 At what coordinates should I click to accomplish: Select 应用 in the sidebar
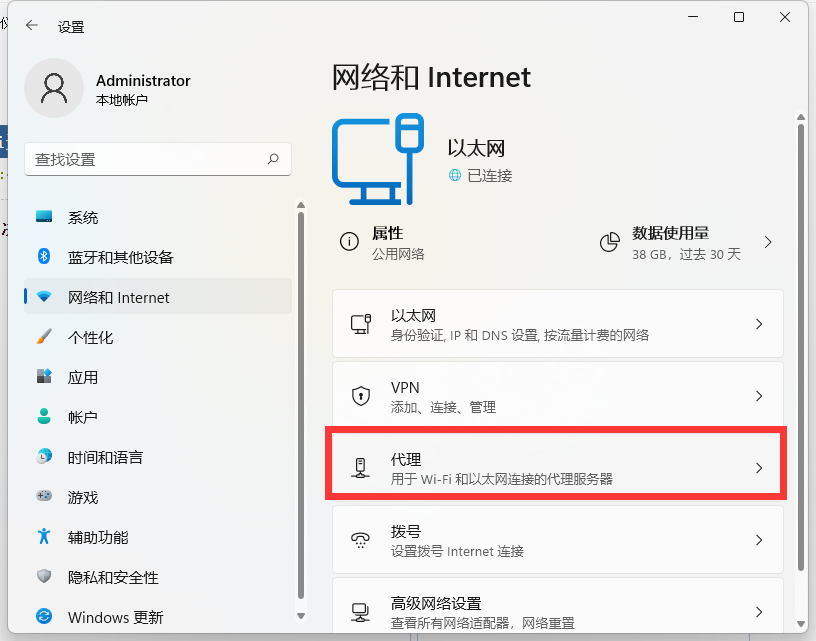click(x=158, y=377)
